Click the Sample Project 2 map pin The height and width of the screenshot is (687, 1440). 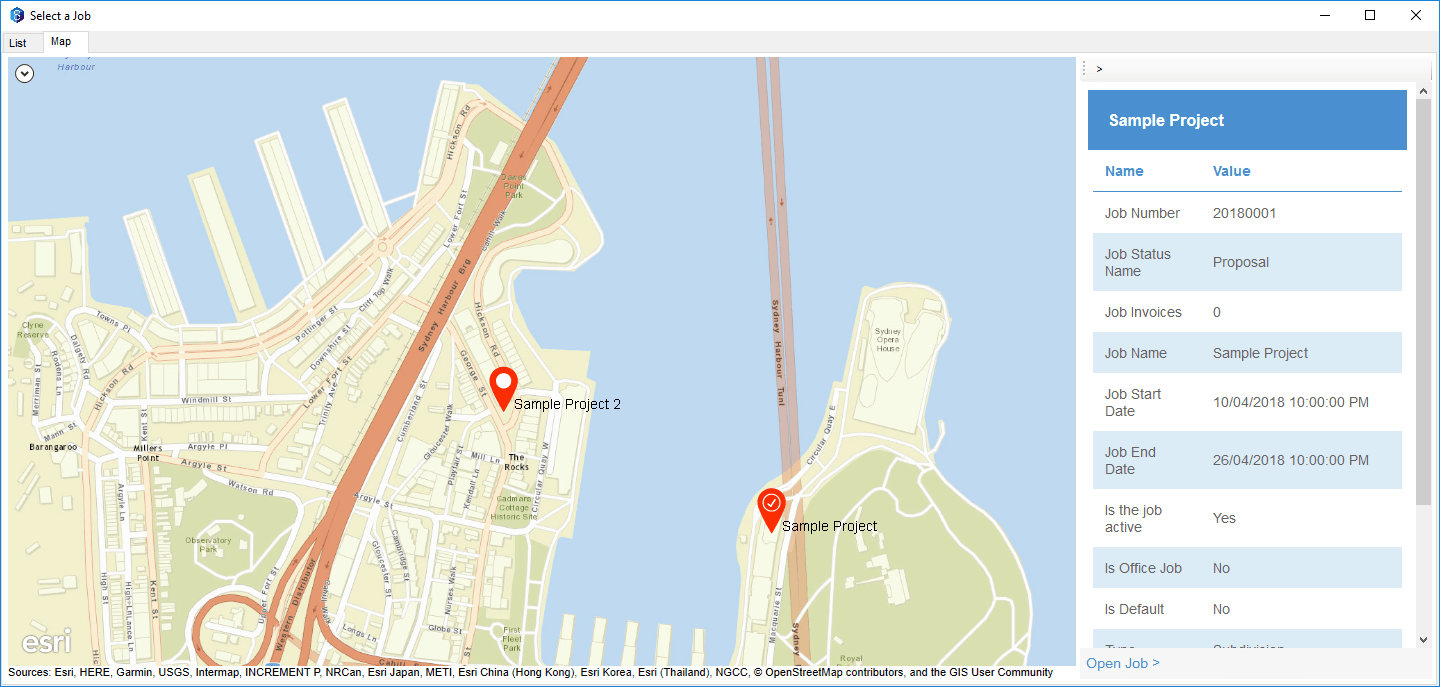click(x=504, y=388)
